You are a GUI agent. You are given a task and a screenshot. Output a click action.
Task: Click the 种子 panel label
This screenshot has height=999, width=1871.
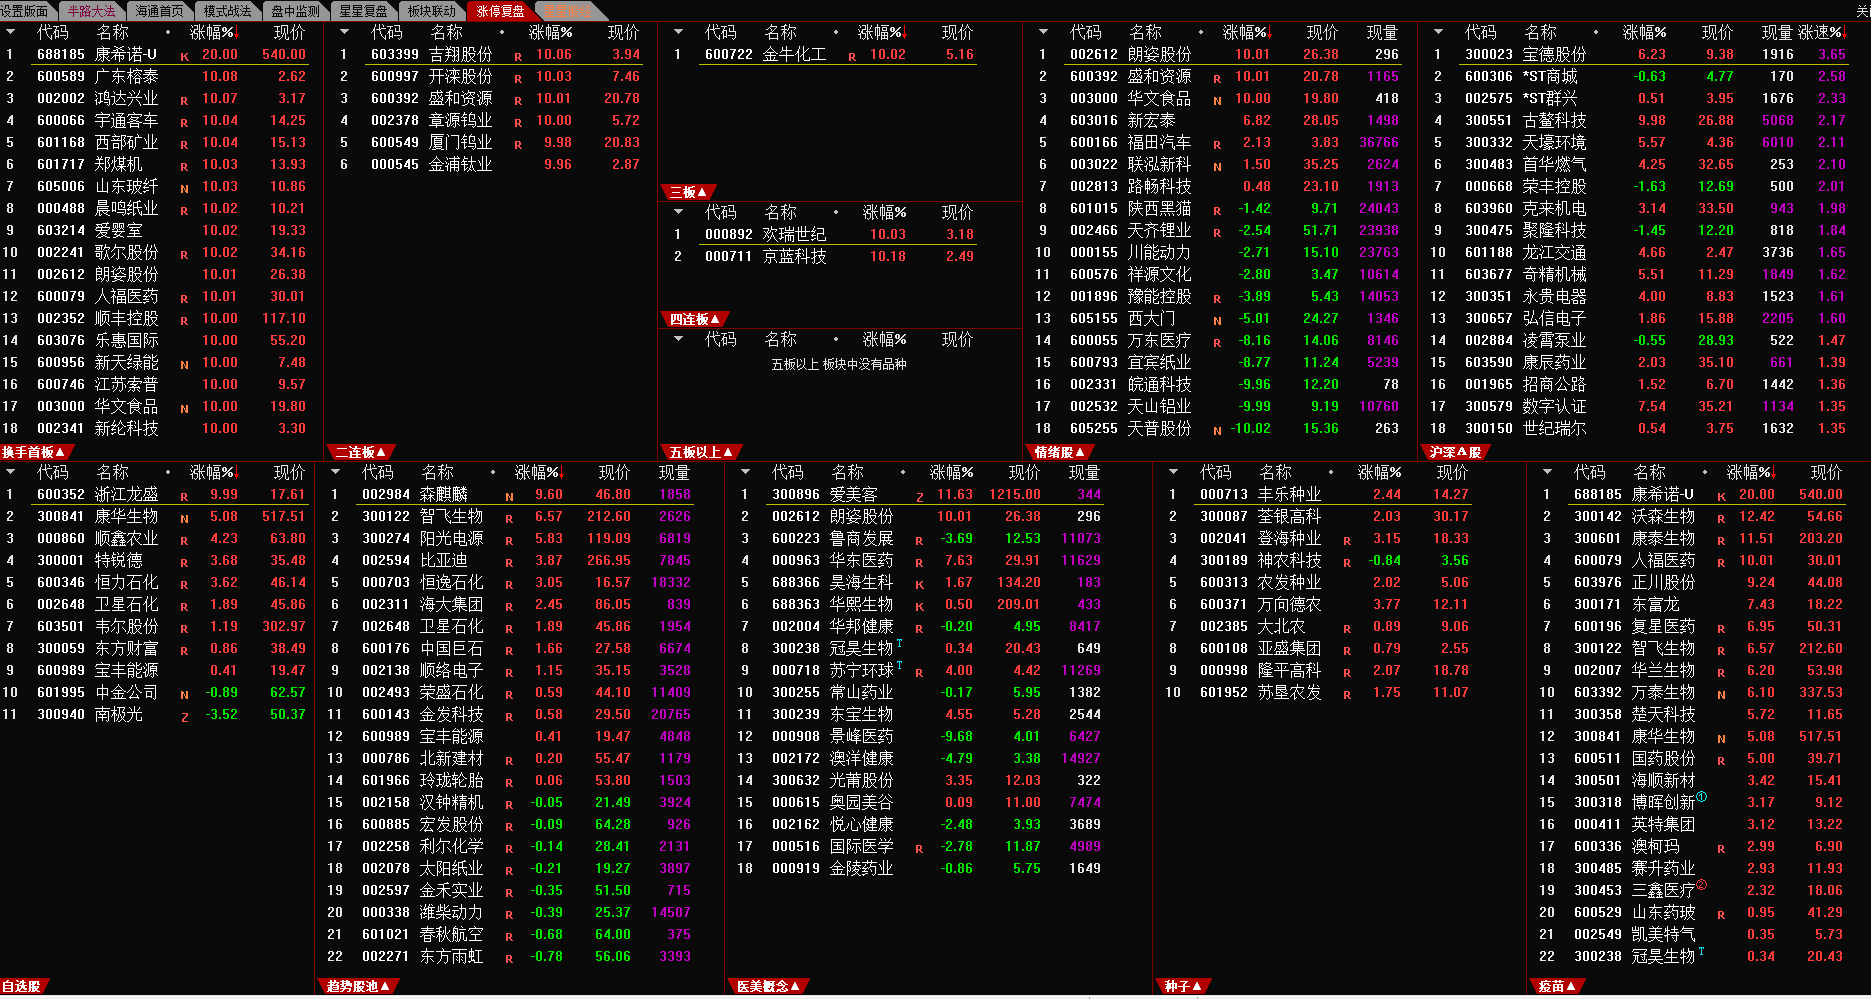(x=1182, y=986)
